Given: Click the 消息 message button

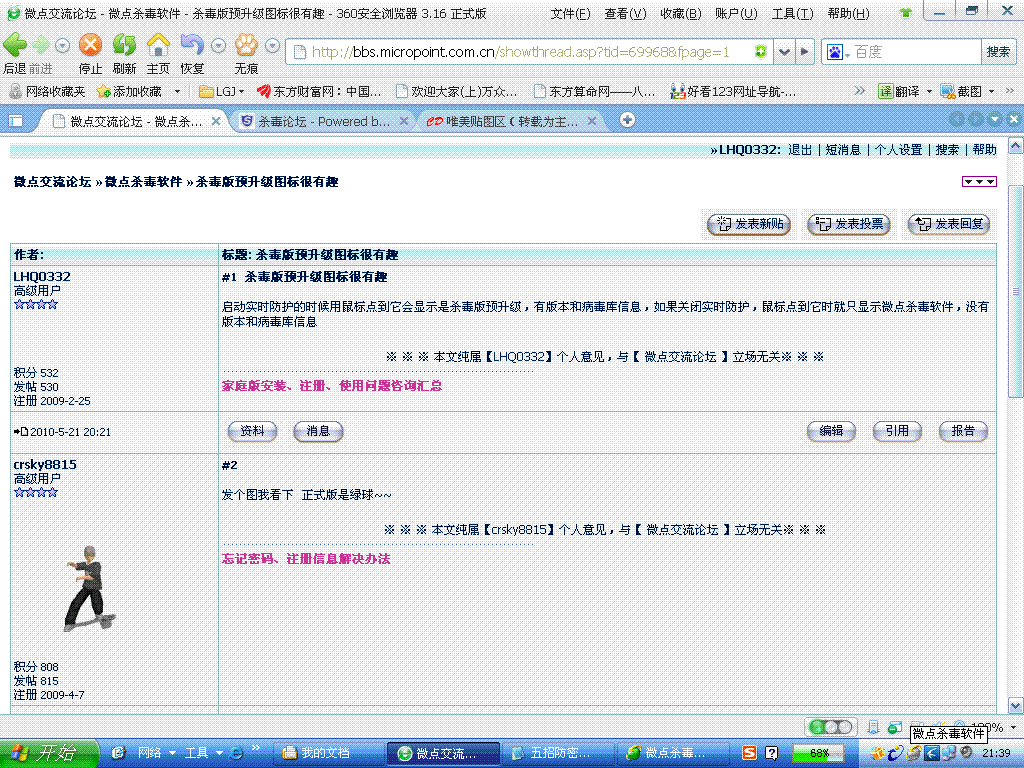Looking at the screenshot, I should pos(318,431).
